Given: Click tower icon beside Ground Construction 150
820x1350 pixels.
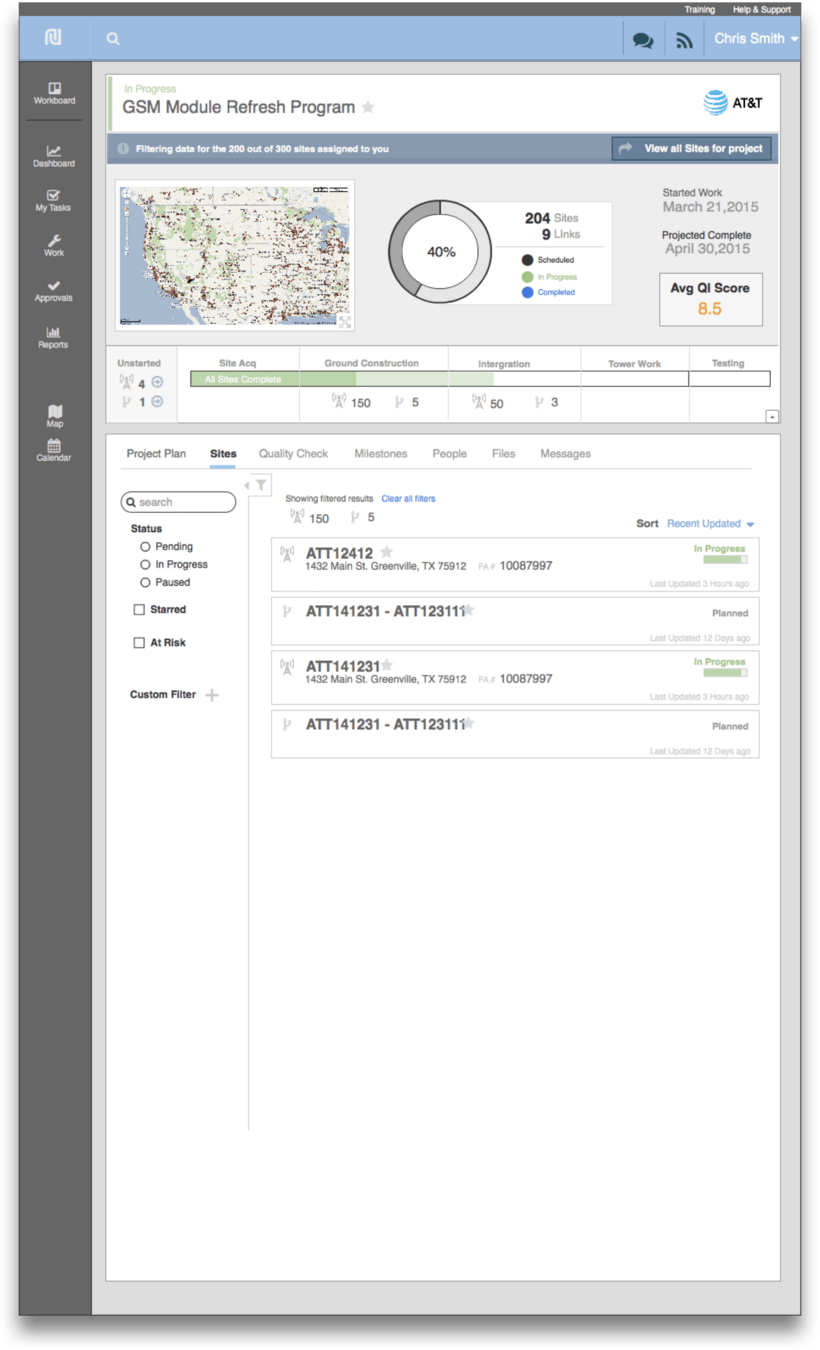Looking at the screenshot, I should click(x=338, y=402).
